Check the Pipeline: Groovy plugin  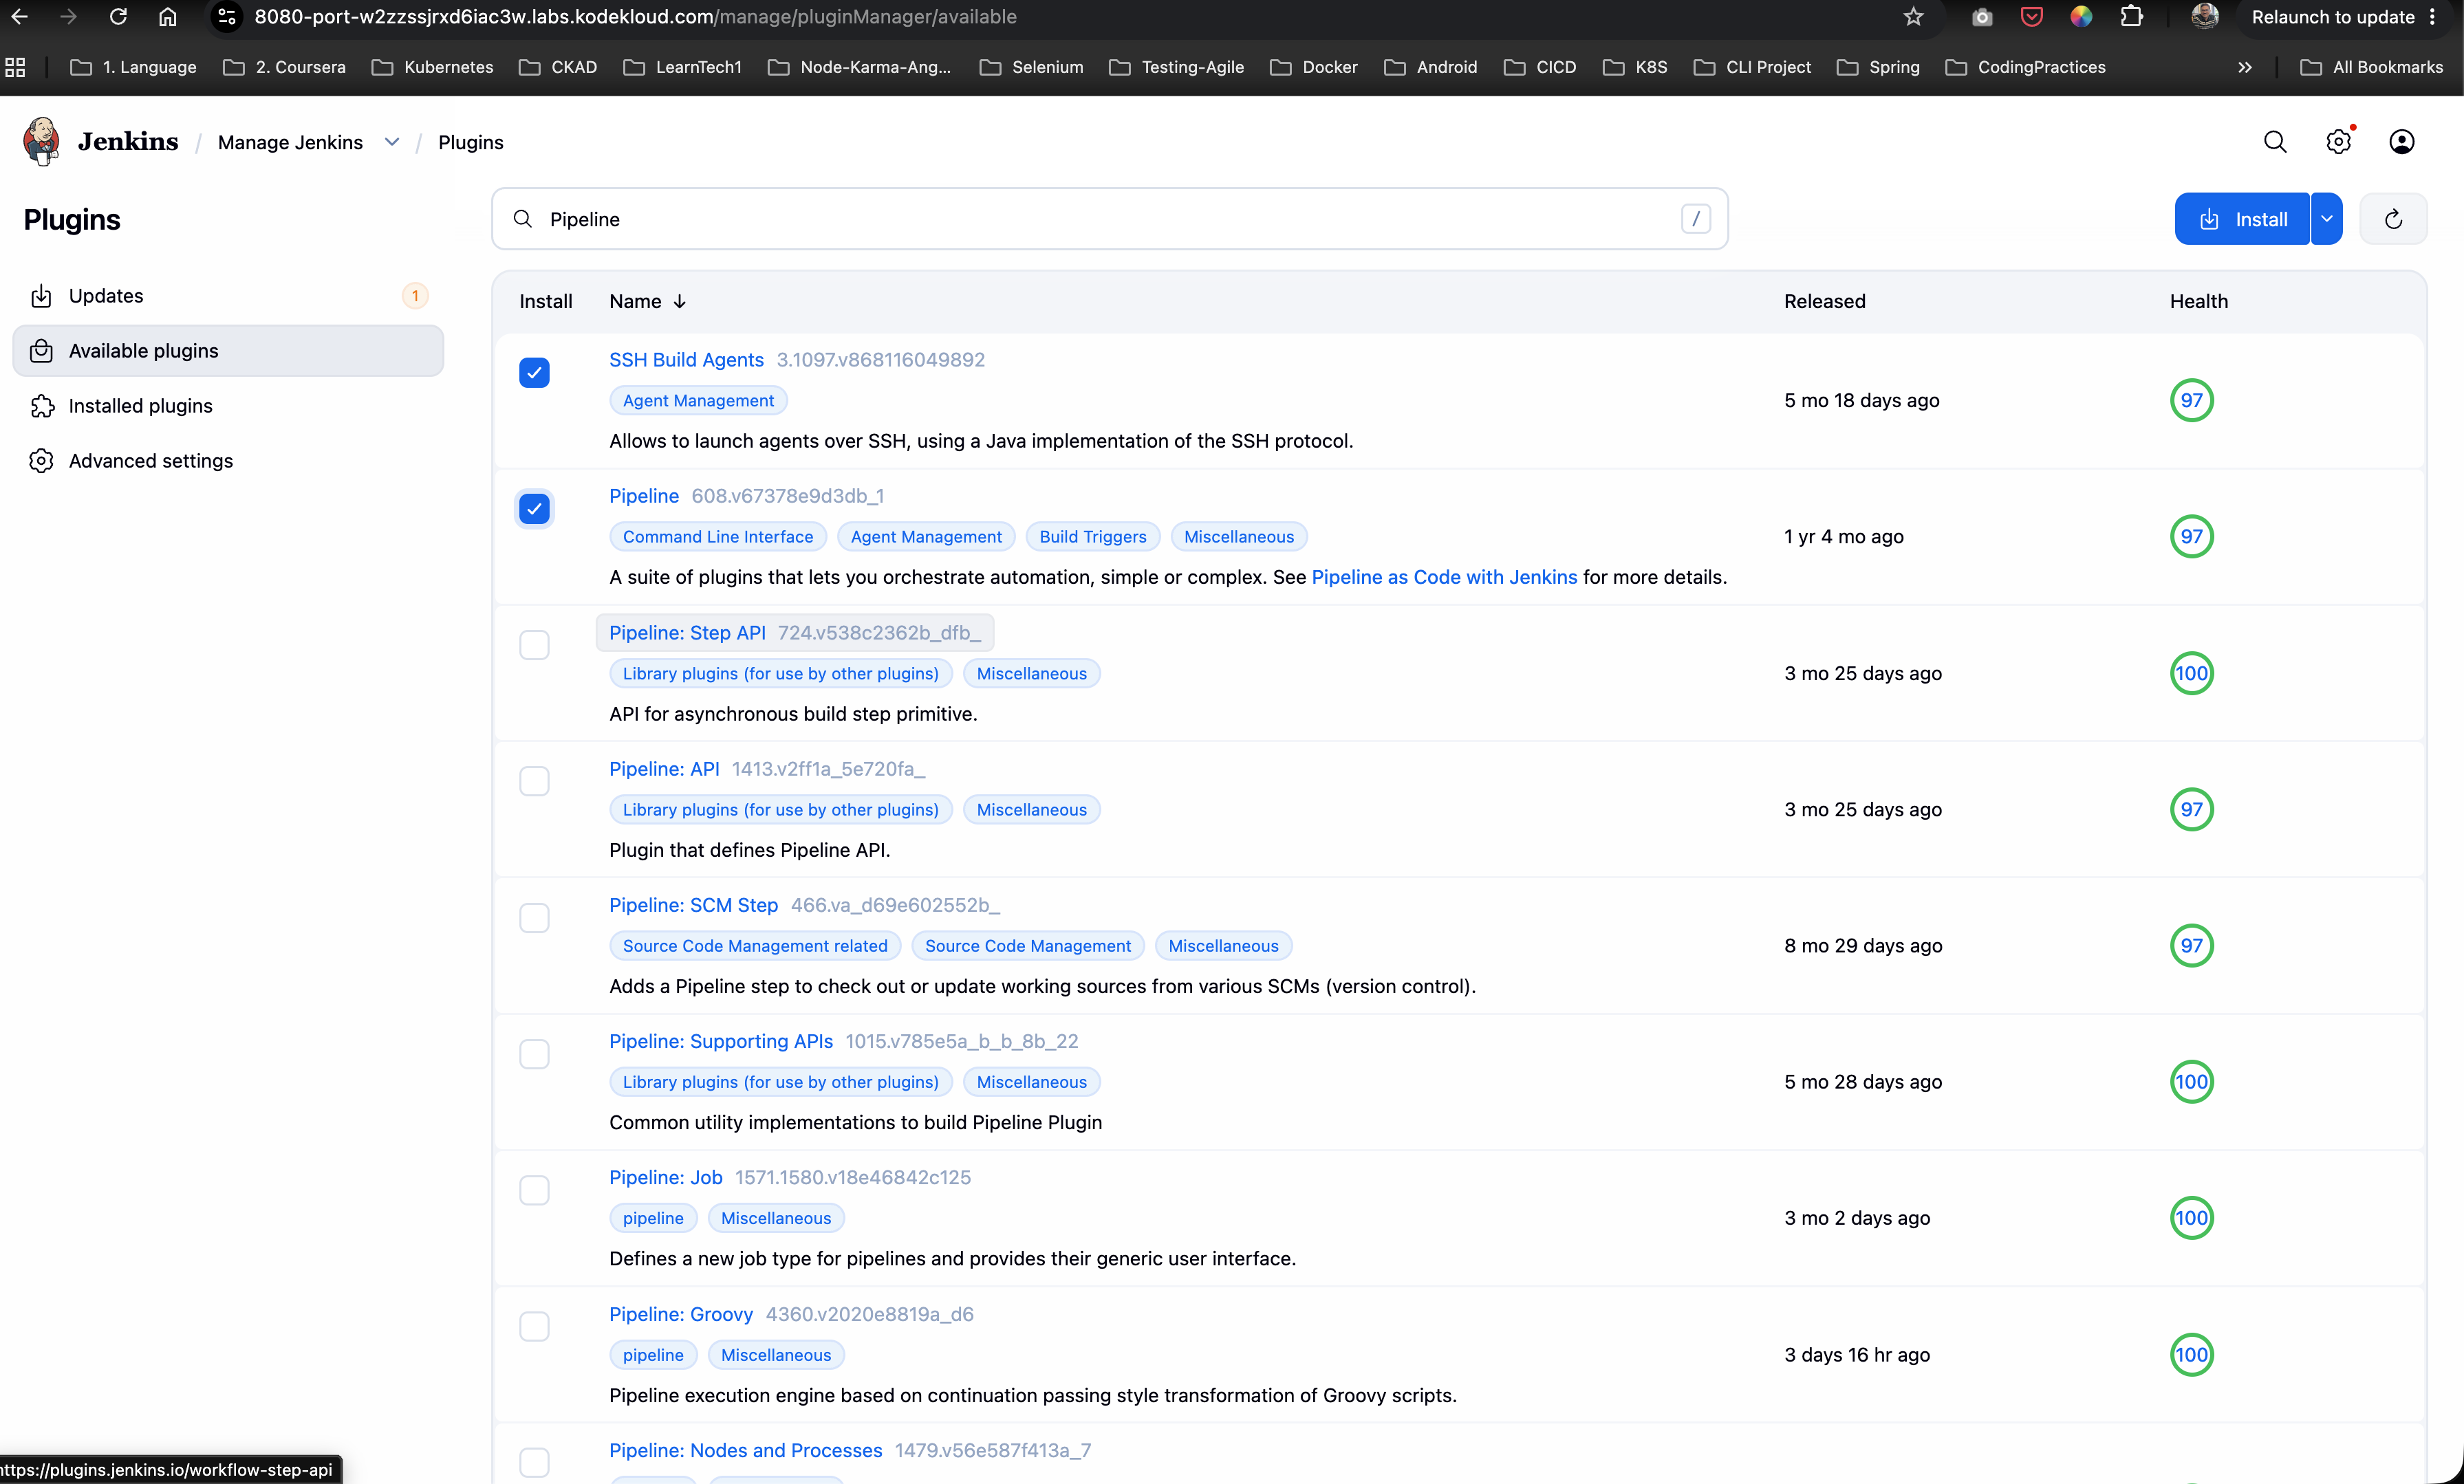(534, 1326)
